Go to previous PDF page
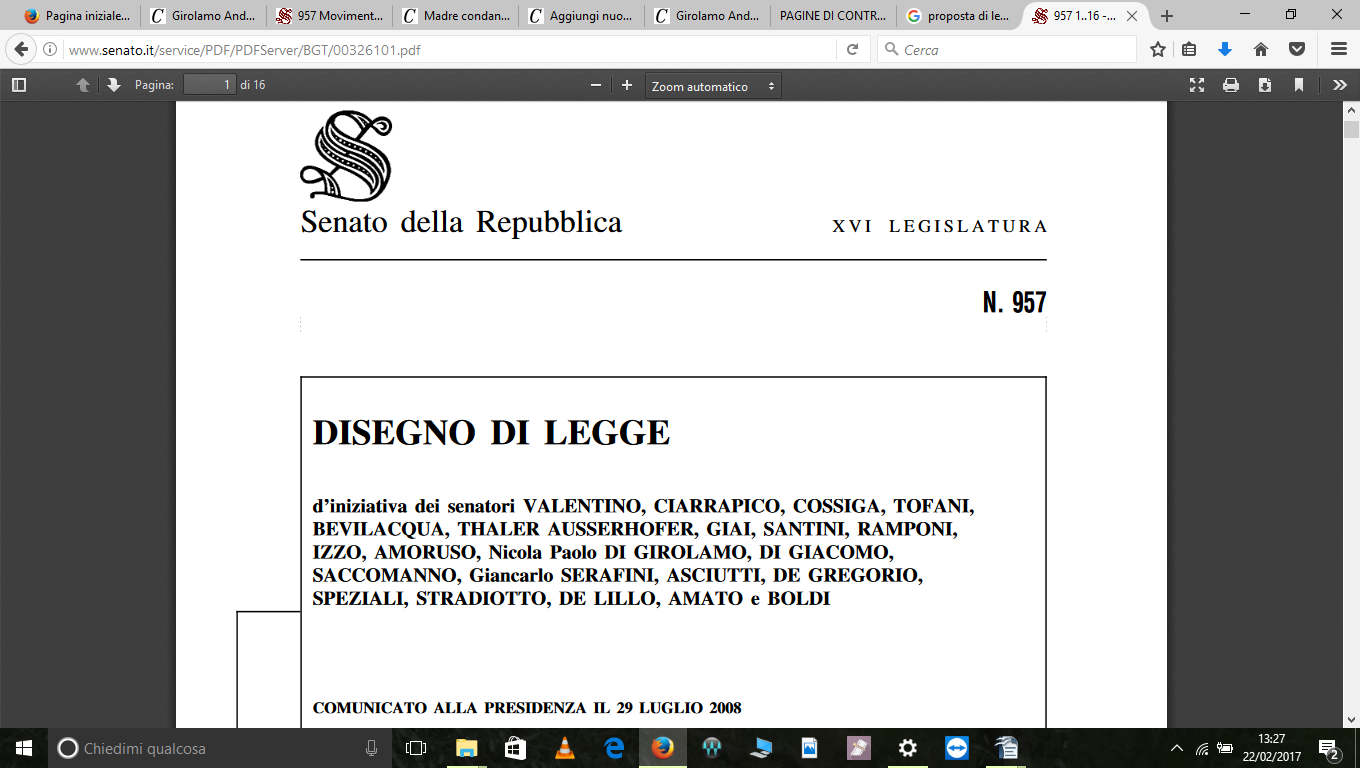Image resolution: width=1360 pixels, height=768 pixels. click(x=83, y=86)
